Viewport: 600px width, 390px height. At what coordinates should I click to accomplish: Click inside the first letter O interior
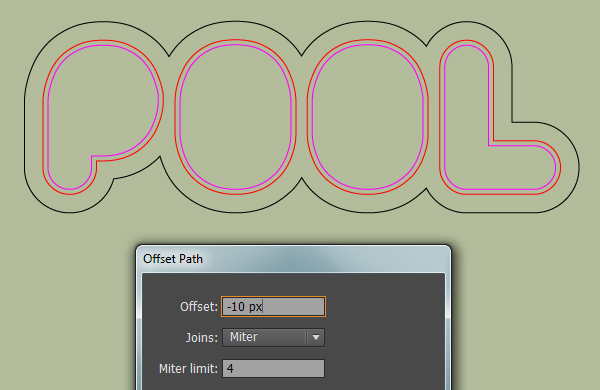pos(235,117)
